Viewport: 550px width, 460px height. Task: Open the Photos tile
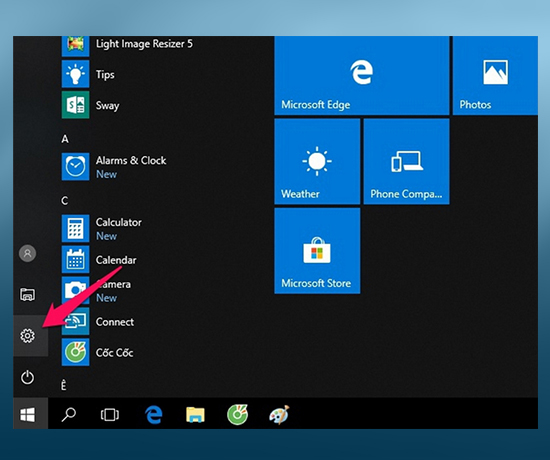click(495, 75)
